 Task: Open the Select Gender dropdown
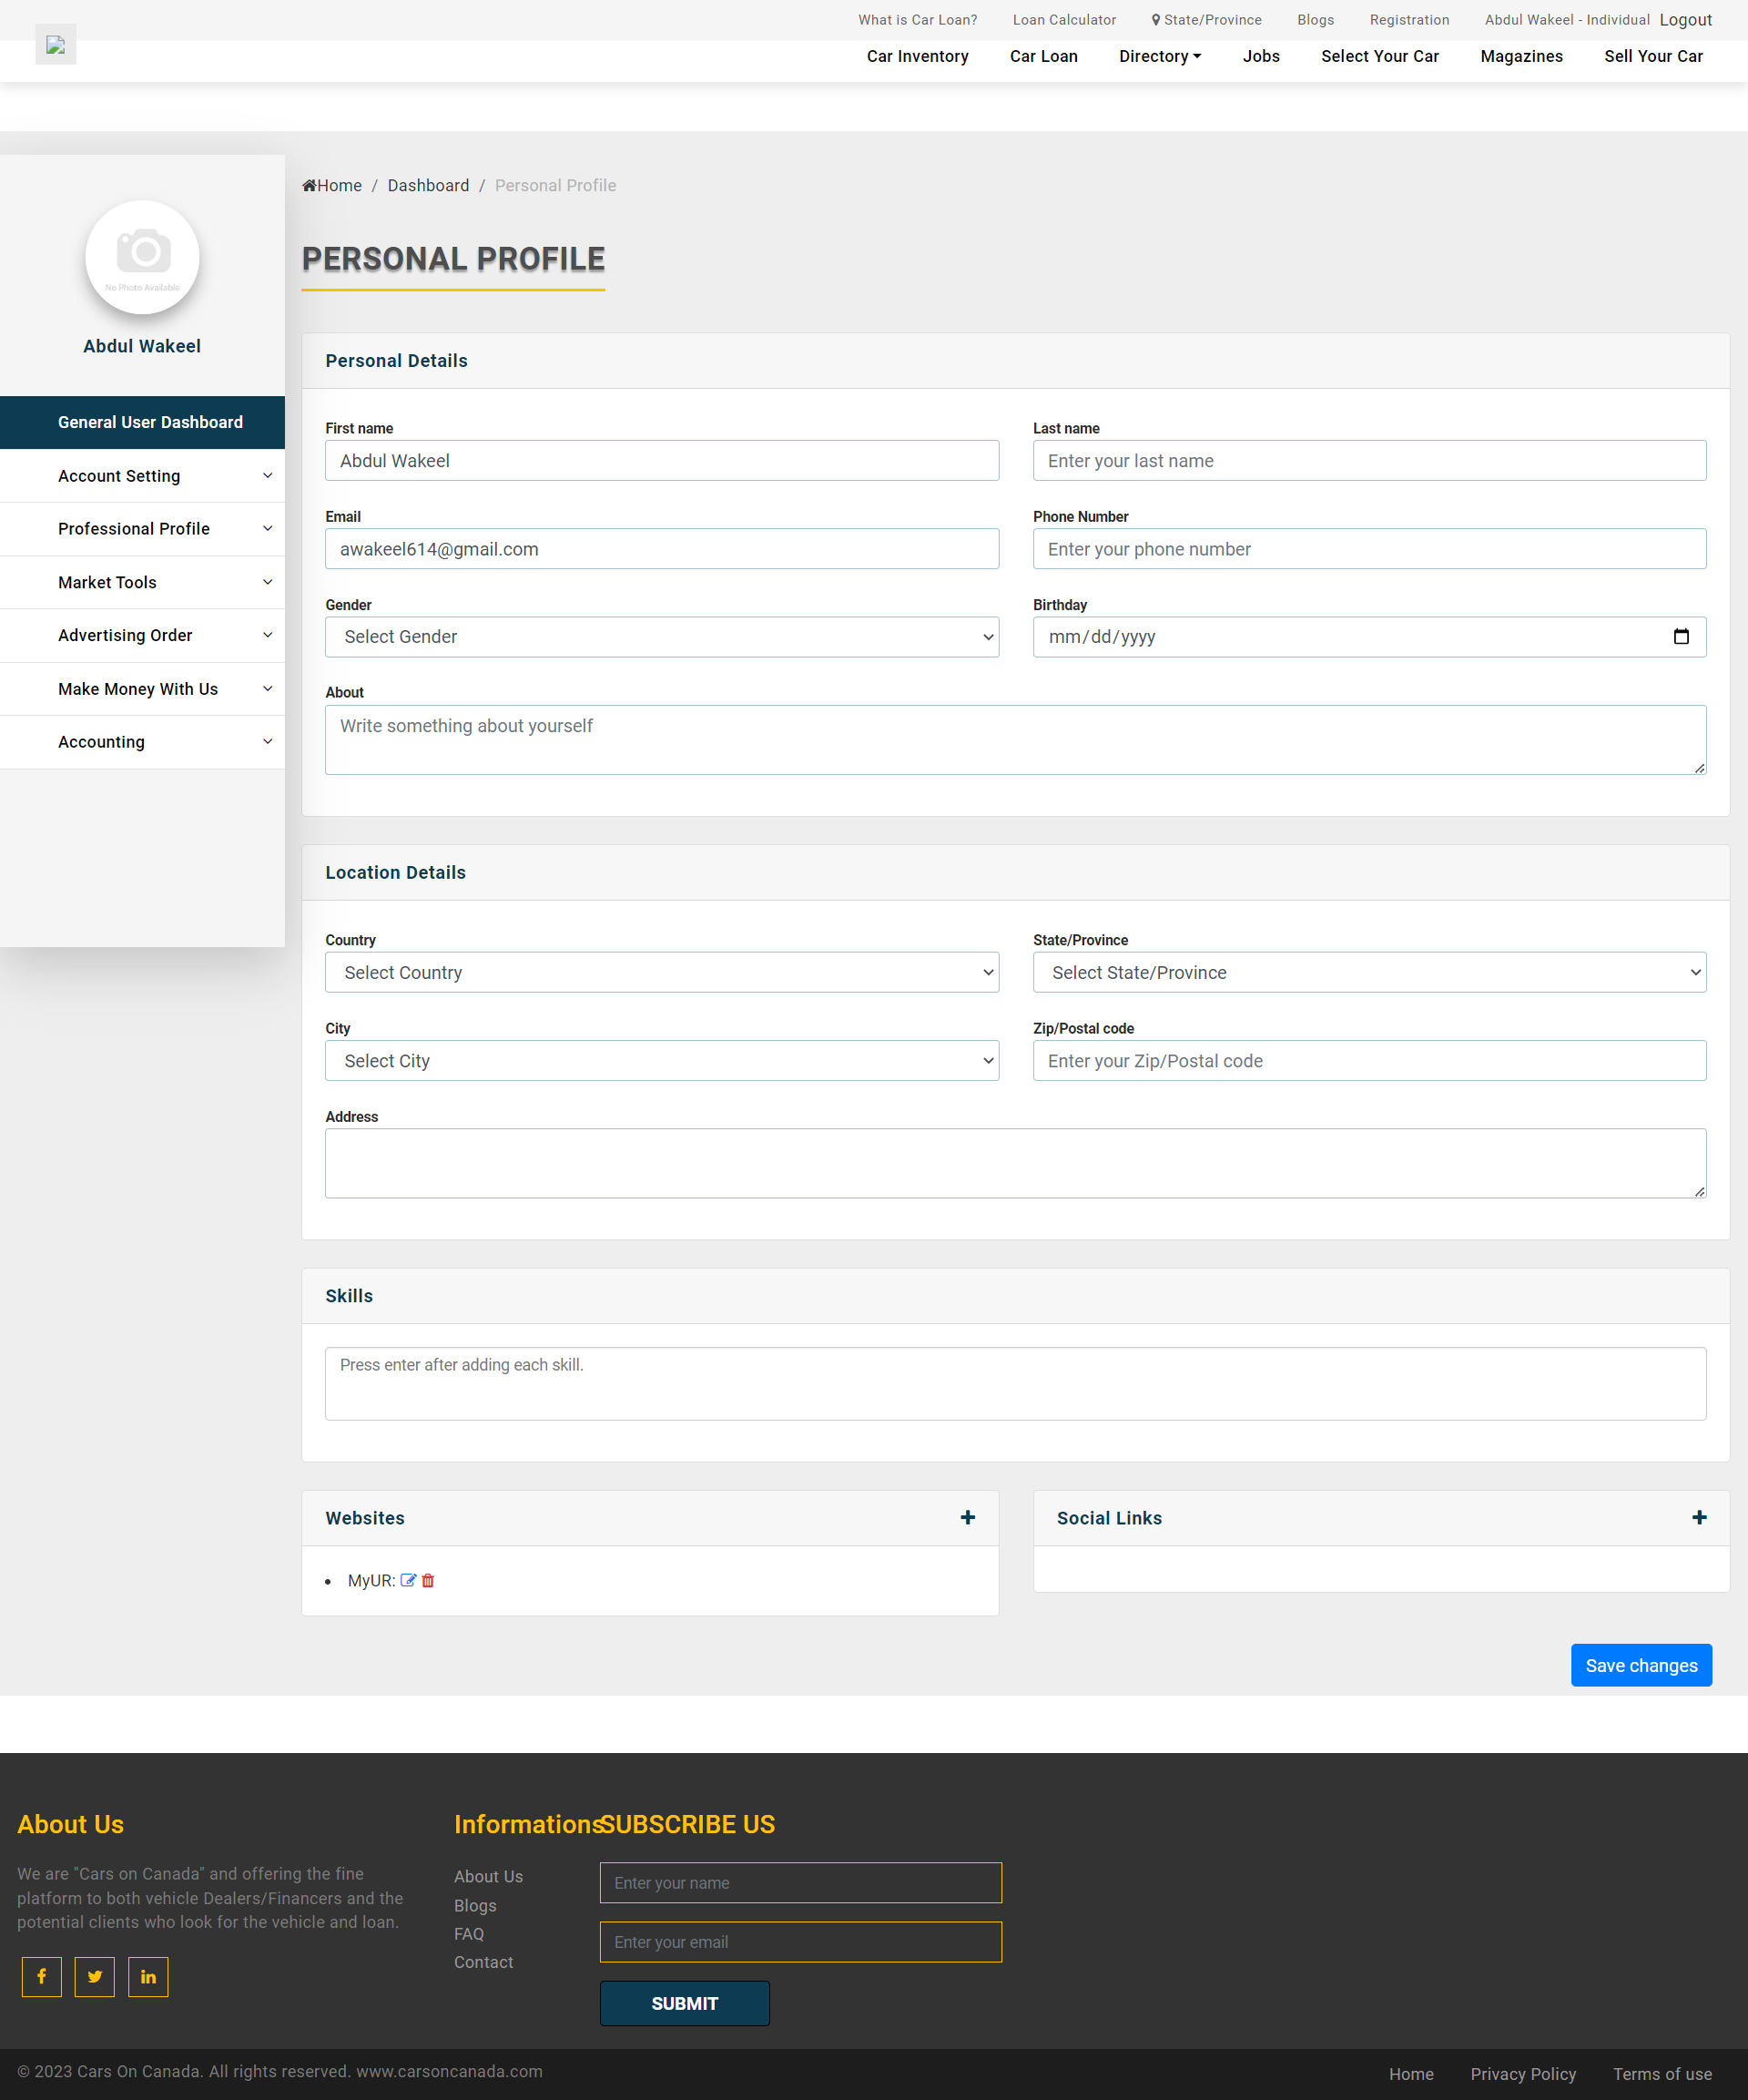(x=661, y=637)
